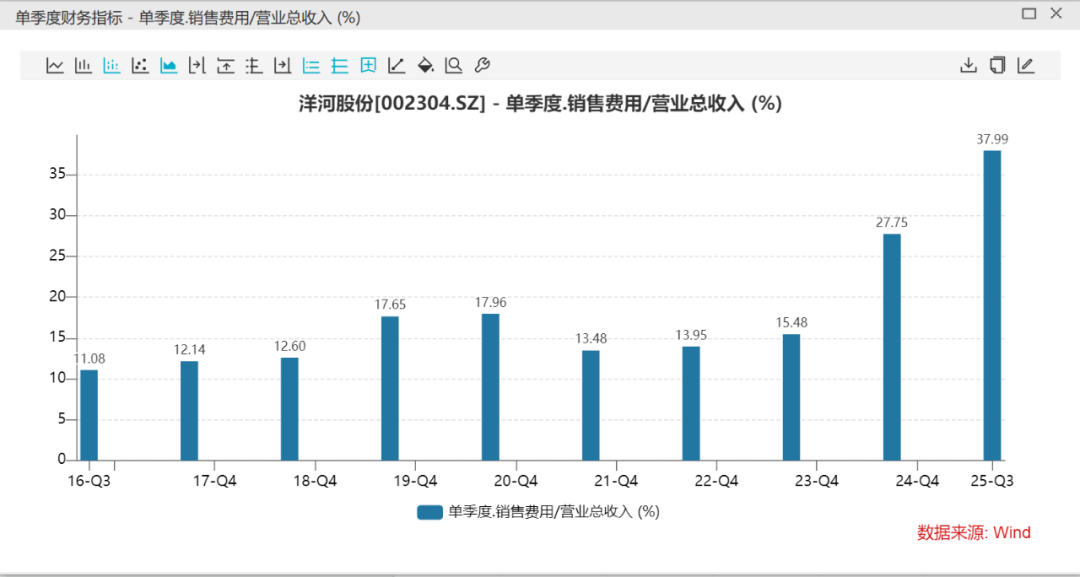Click the x-axis label 23-Q4

pyautogui.click(x=817, y=481)
